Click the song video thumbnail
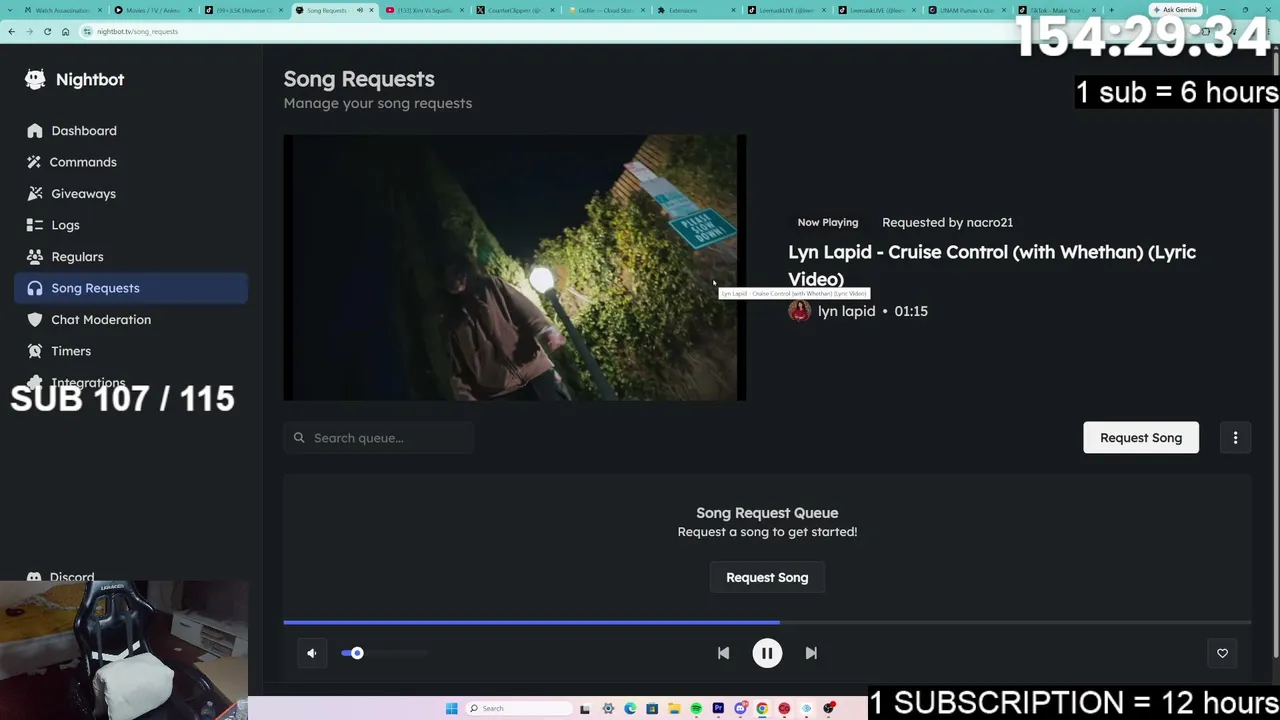The height and width of the screenshot is (720, 1280). 515,268
